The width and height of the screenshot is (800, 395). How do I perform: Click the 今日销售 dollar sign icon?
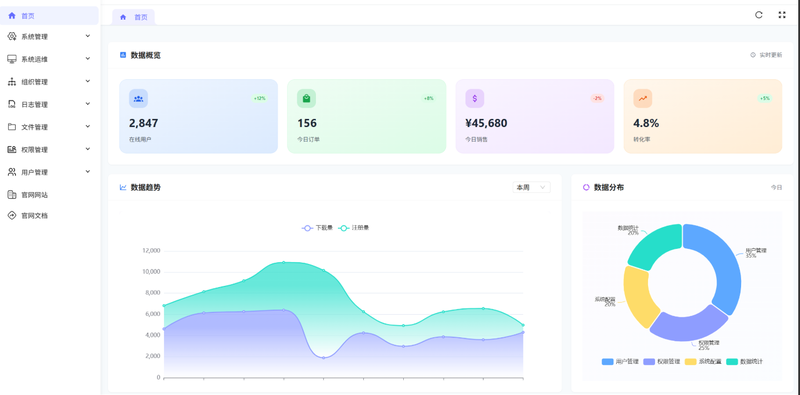pyautogui.click(x=474, y=98)
